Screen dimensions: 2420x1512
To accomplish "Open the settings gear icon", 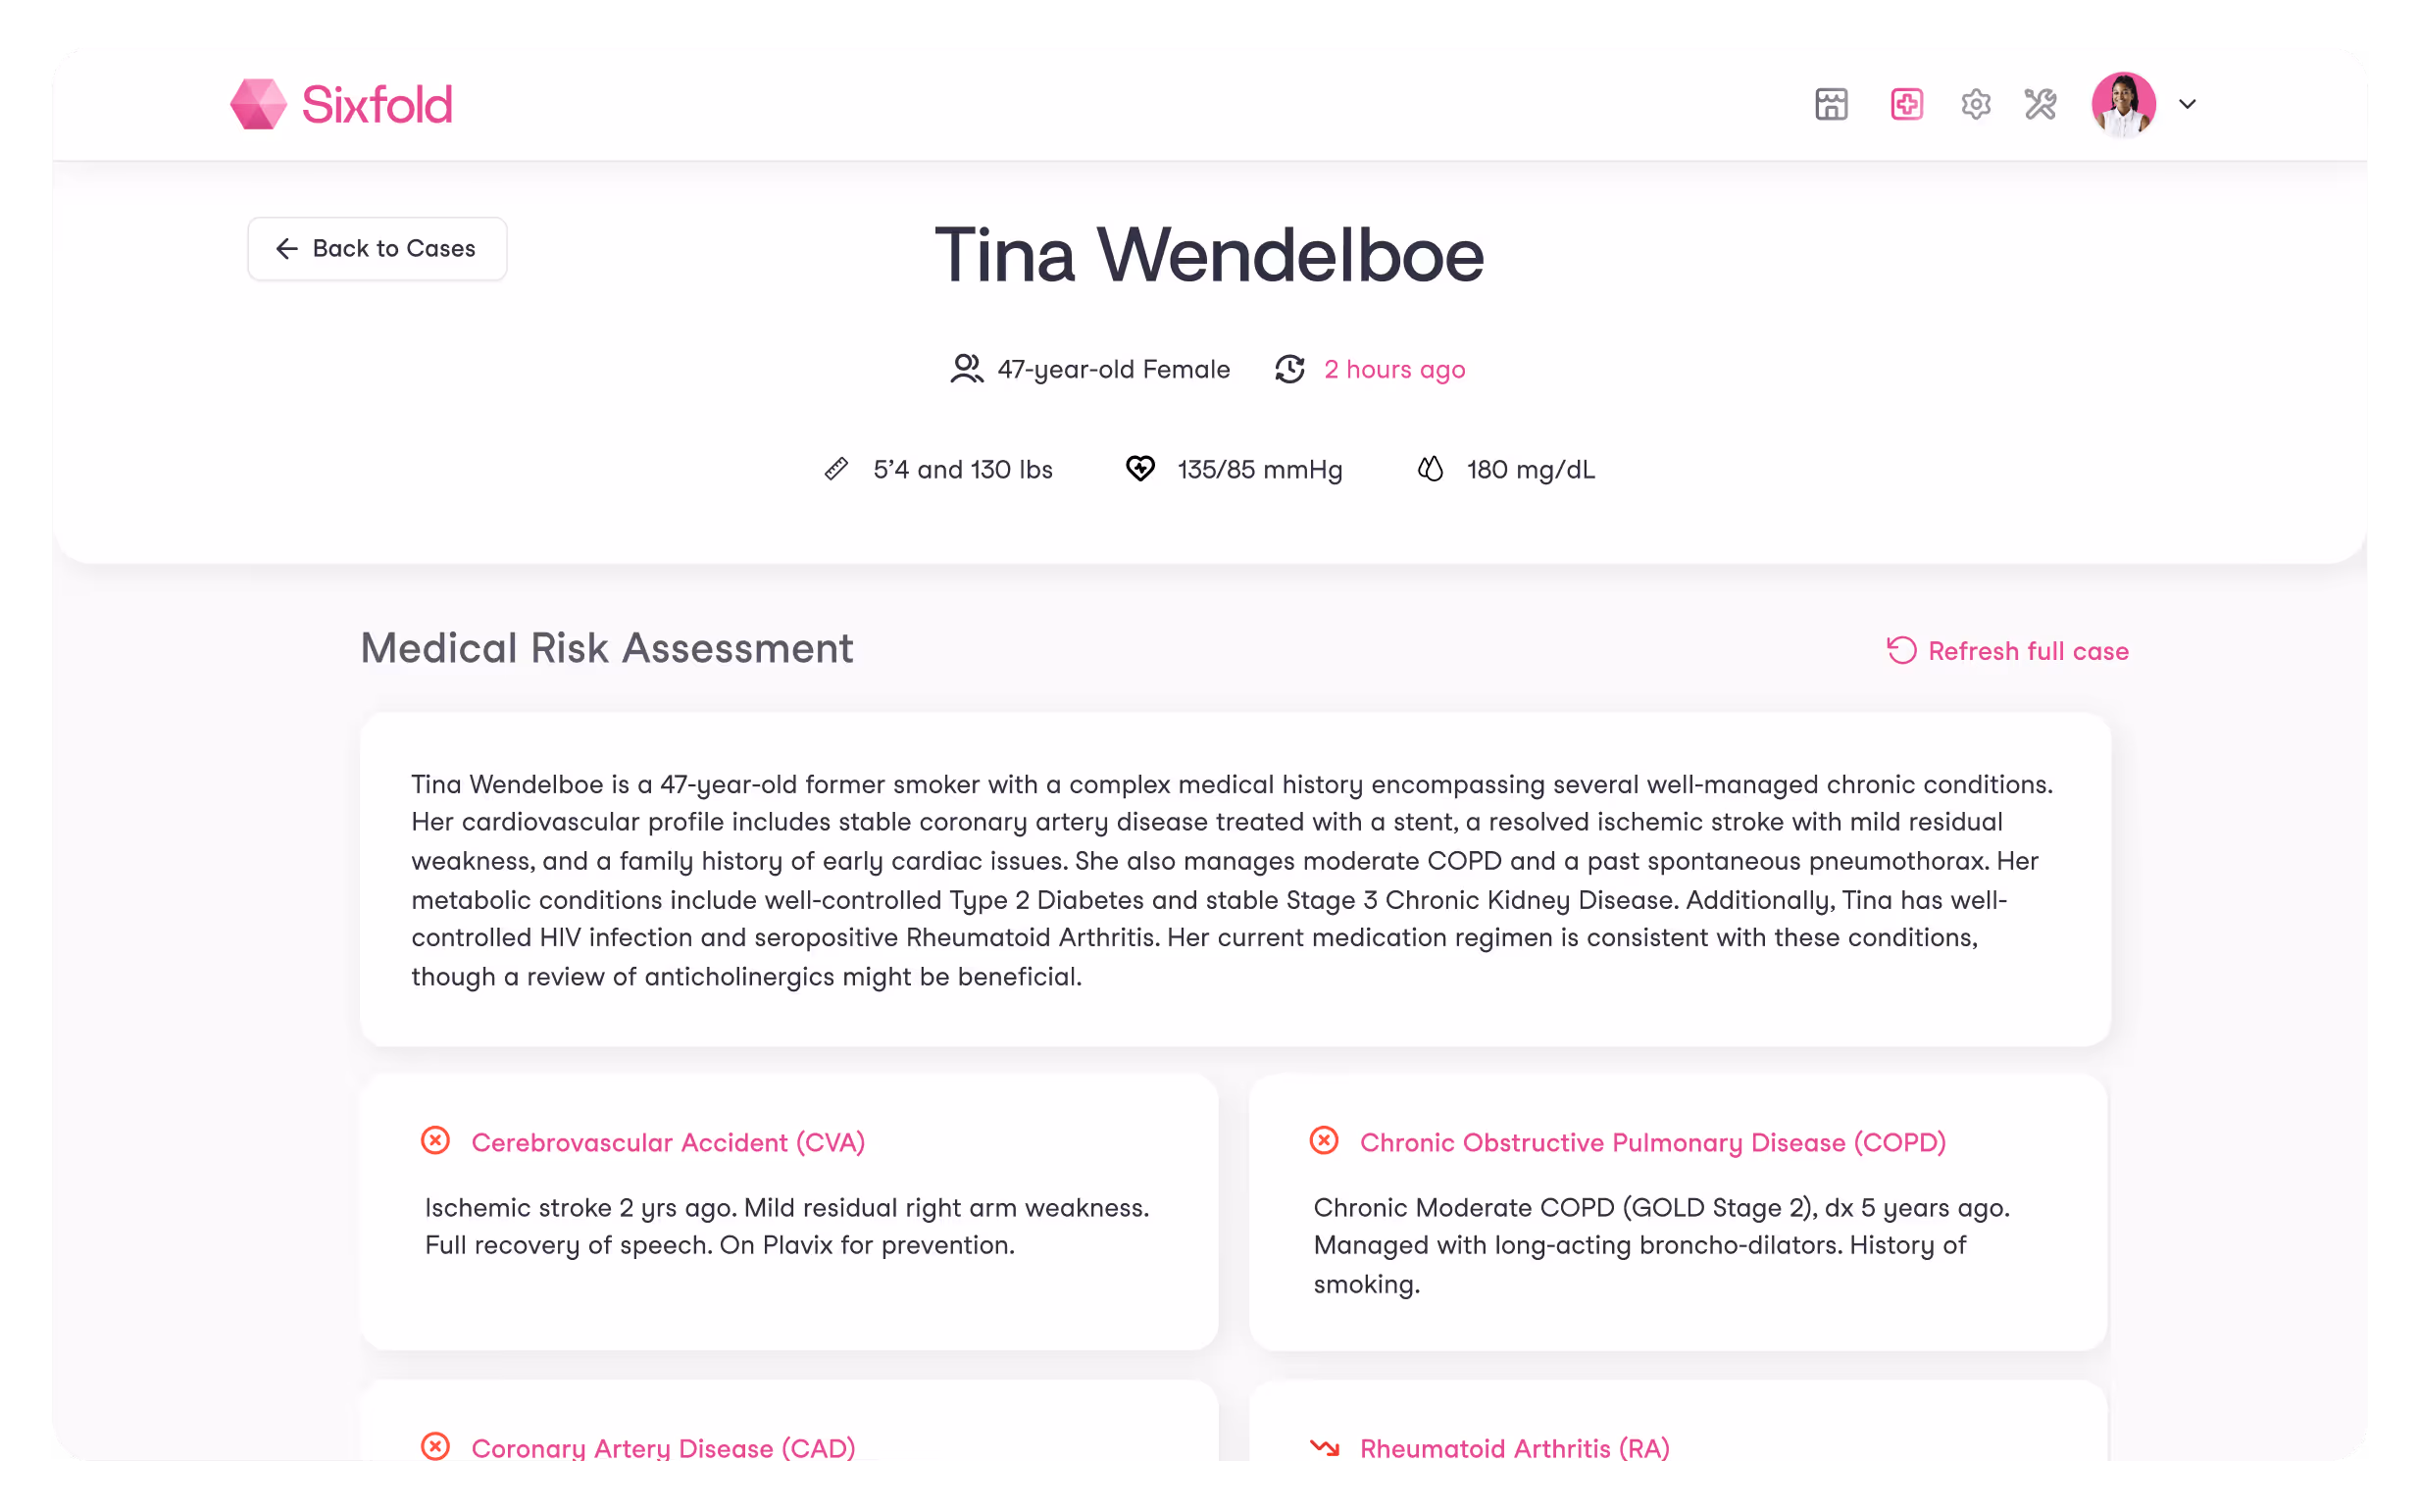I will 1975,104.
